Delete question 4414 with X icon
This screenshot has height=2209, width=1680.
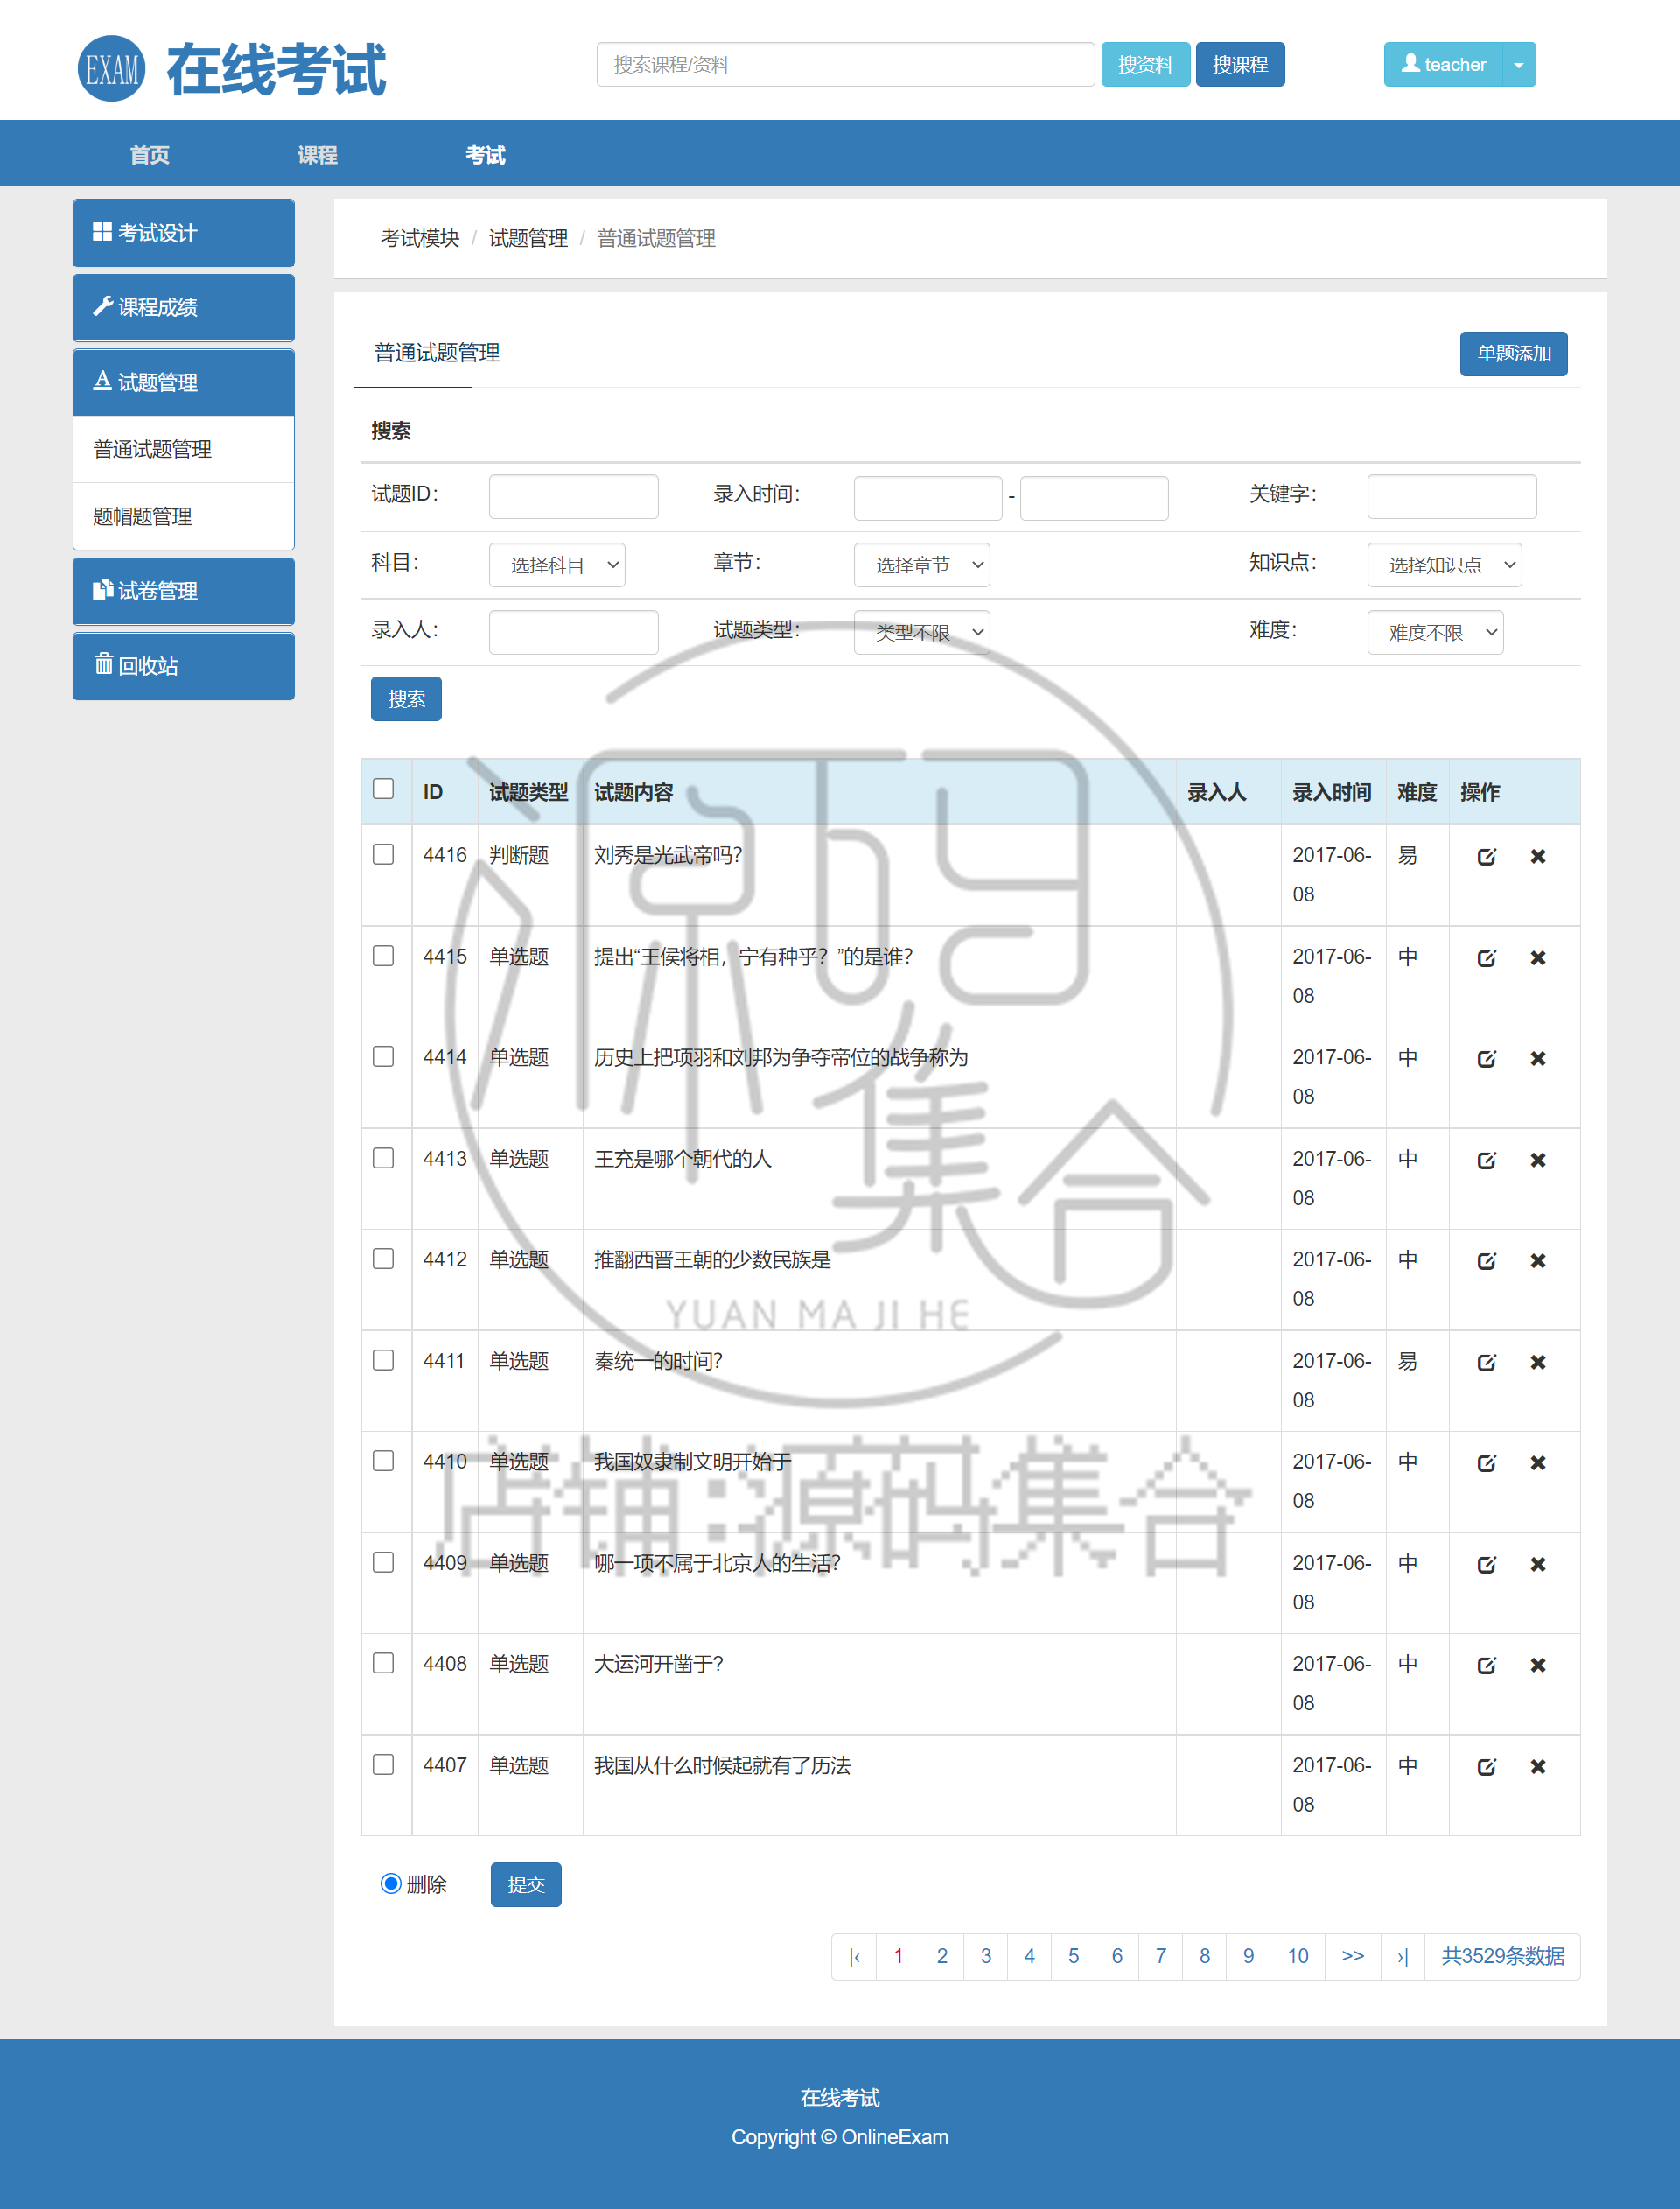tap(1538, 1059)
